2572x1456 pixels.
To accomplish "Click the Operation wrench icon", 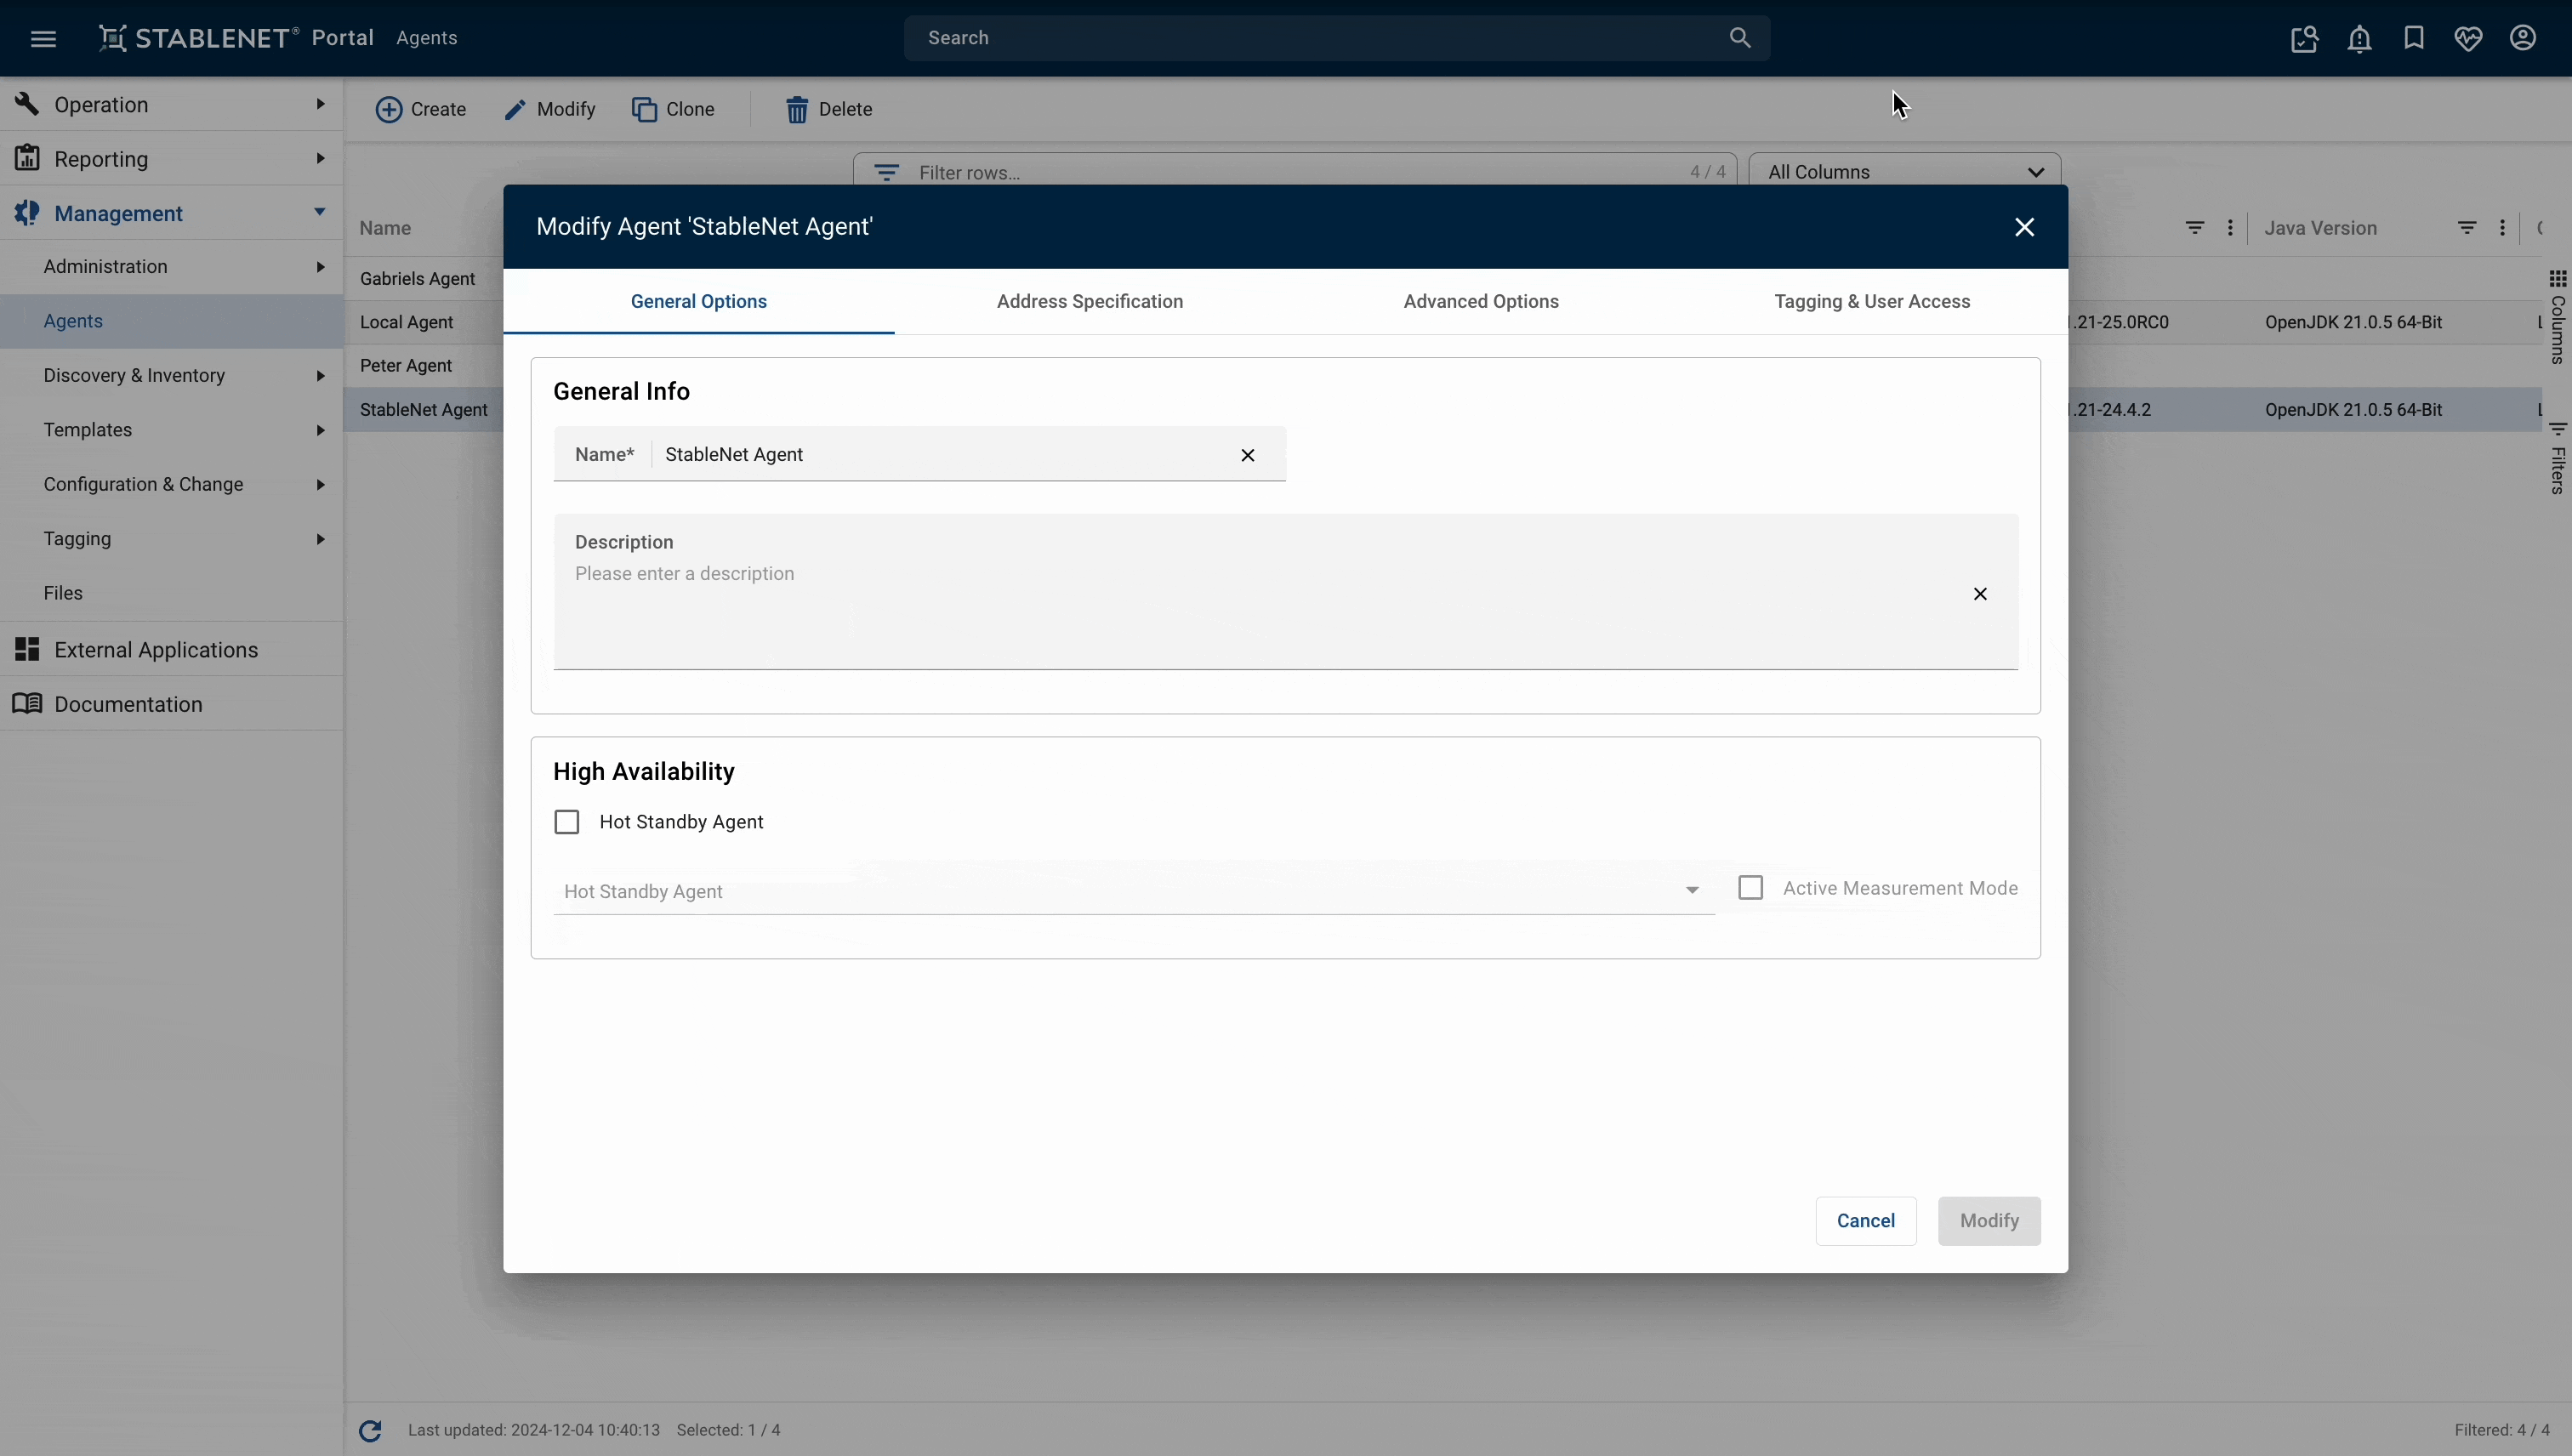I will click(27, 103).
